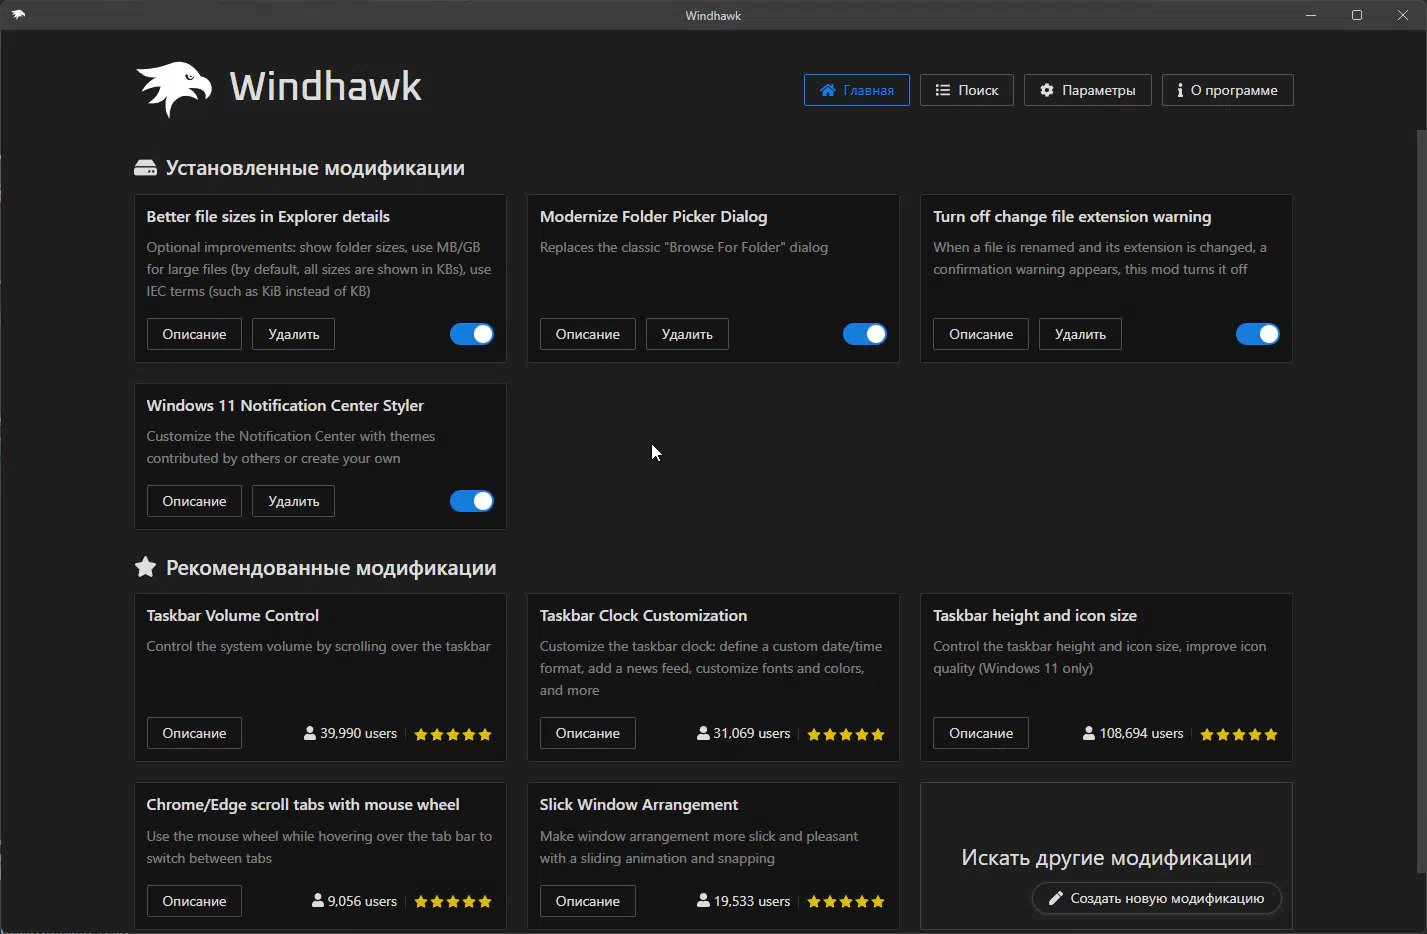
Task: Maximize the Windhawk window
Action: [x=1357, y=15]
